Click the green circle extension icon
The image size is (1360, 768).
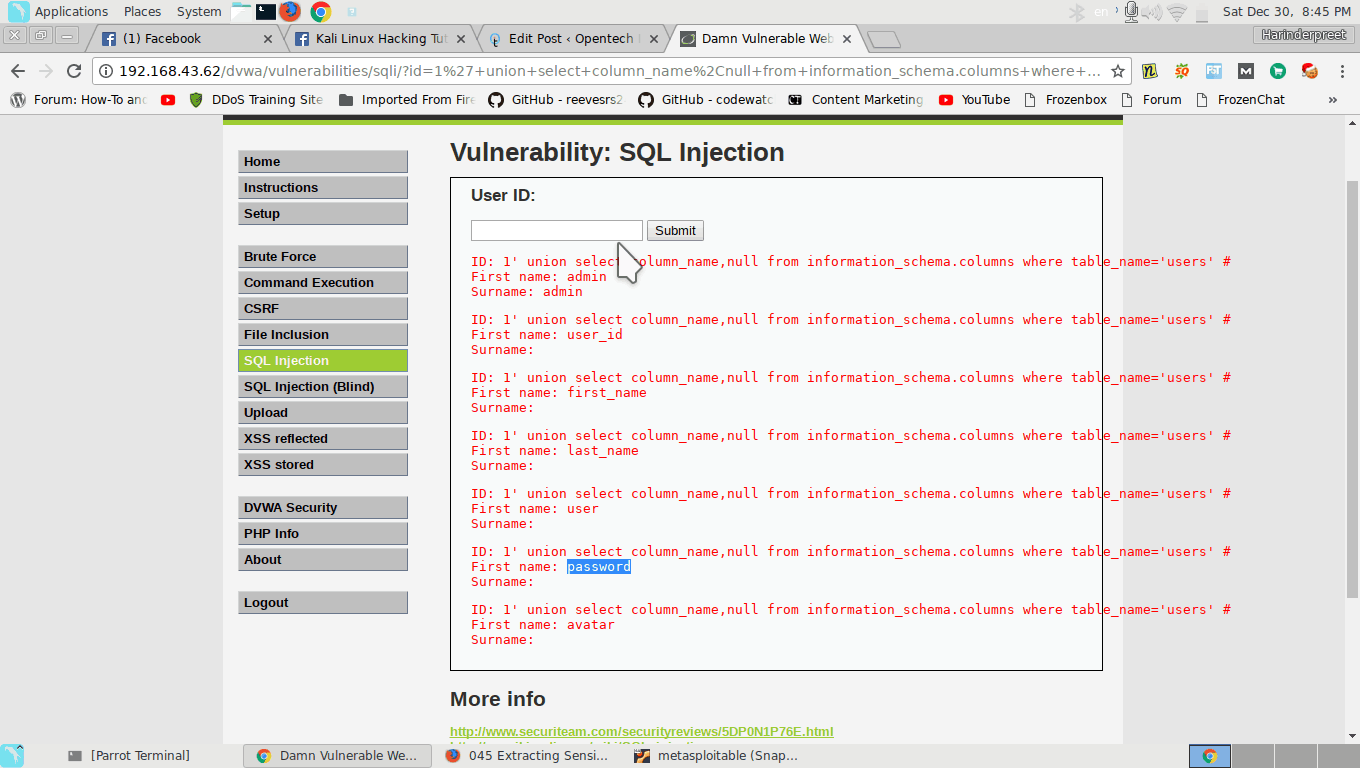[x=1278, y=71]
